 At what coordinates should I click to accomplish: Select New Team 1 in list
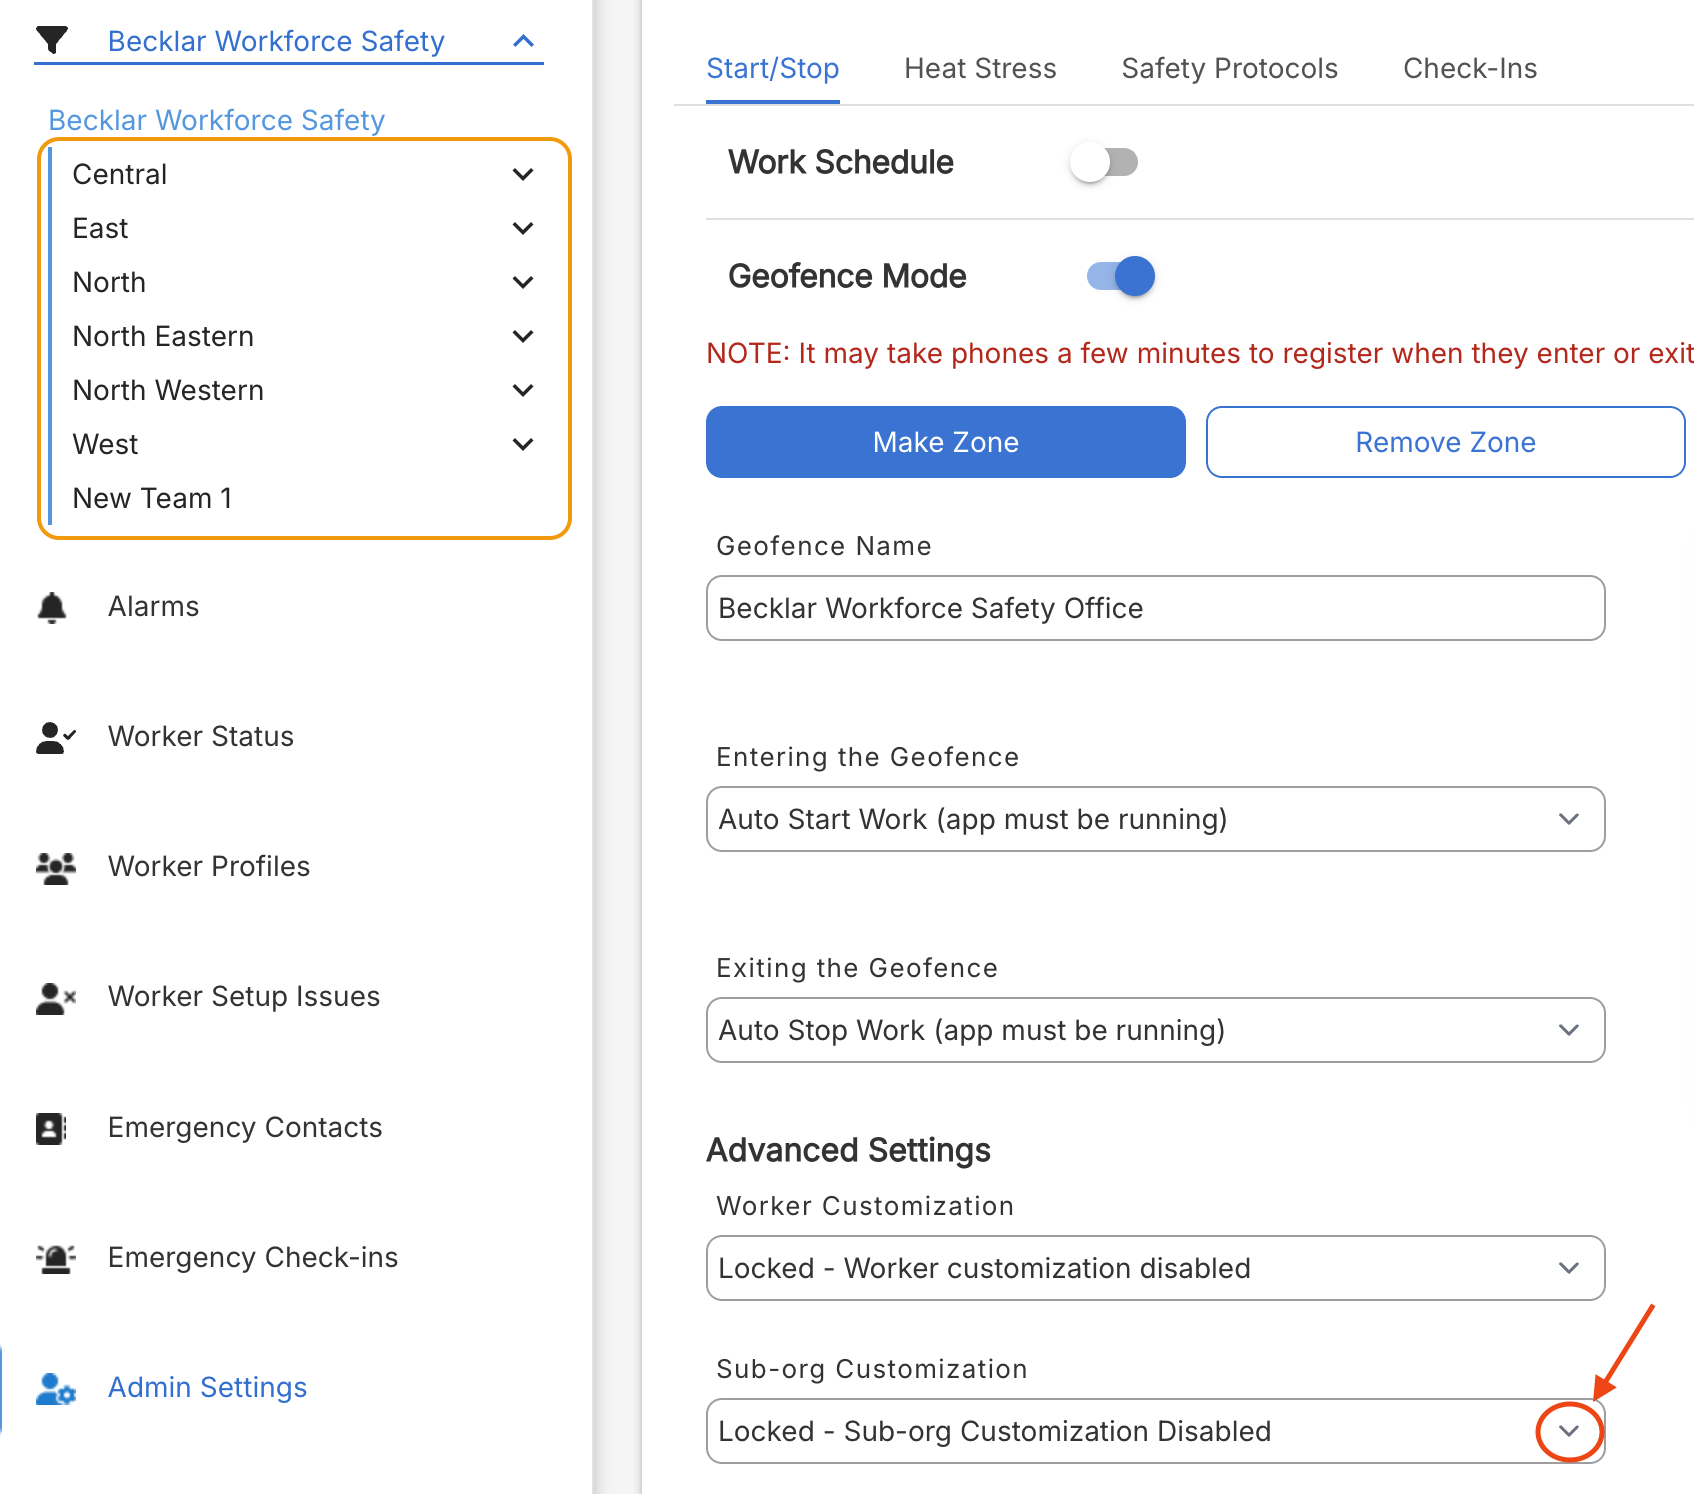point(153,498)
